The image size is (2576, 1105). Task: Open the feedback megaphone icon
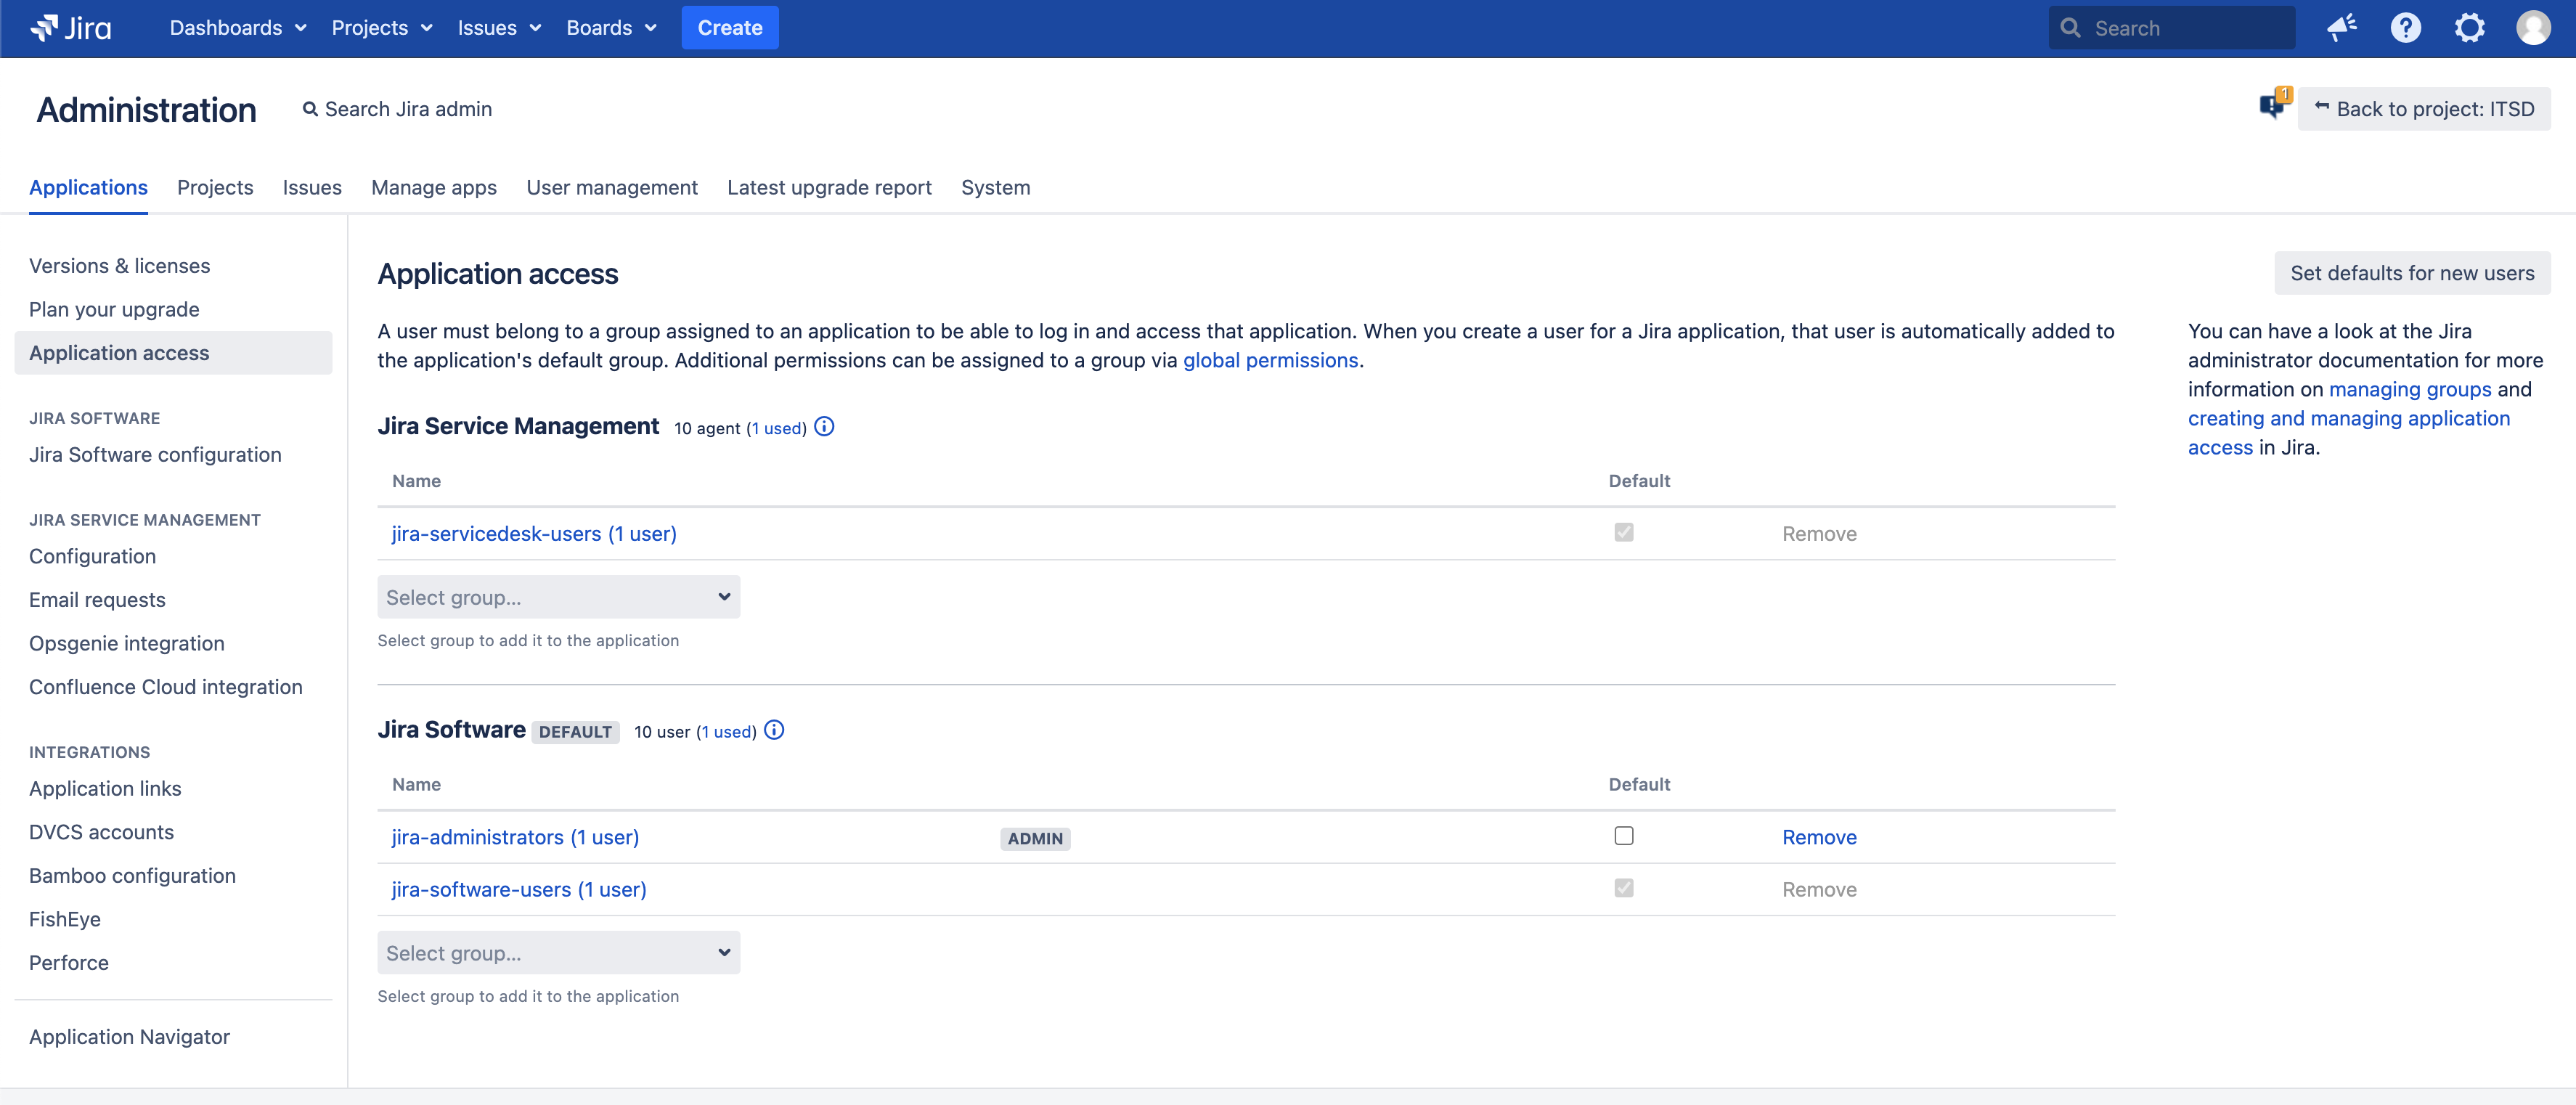tap(2342, 28)
